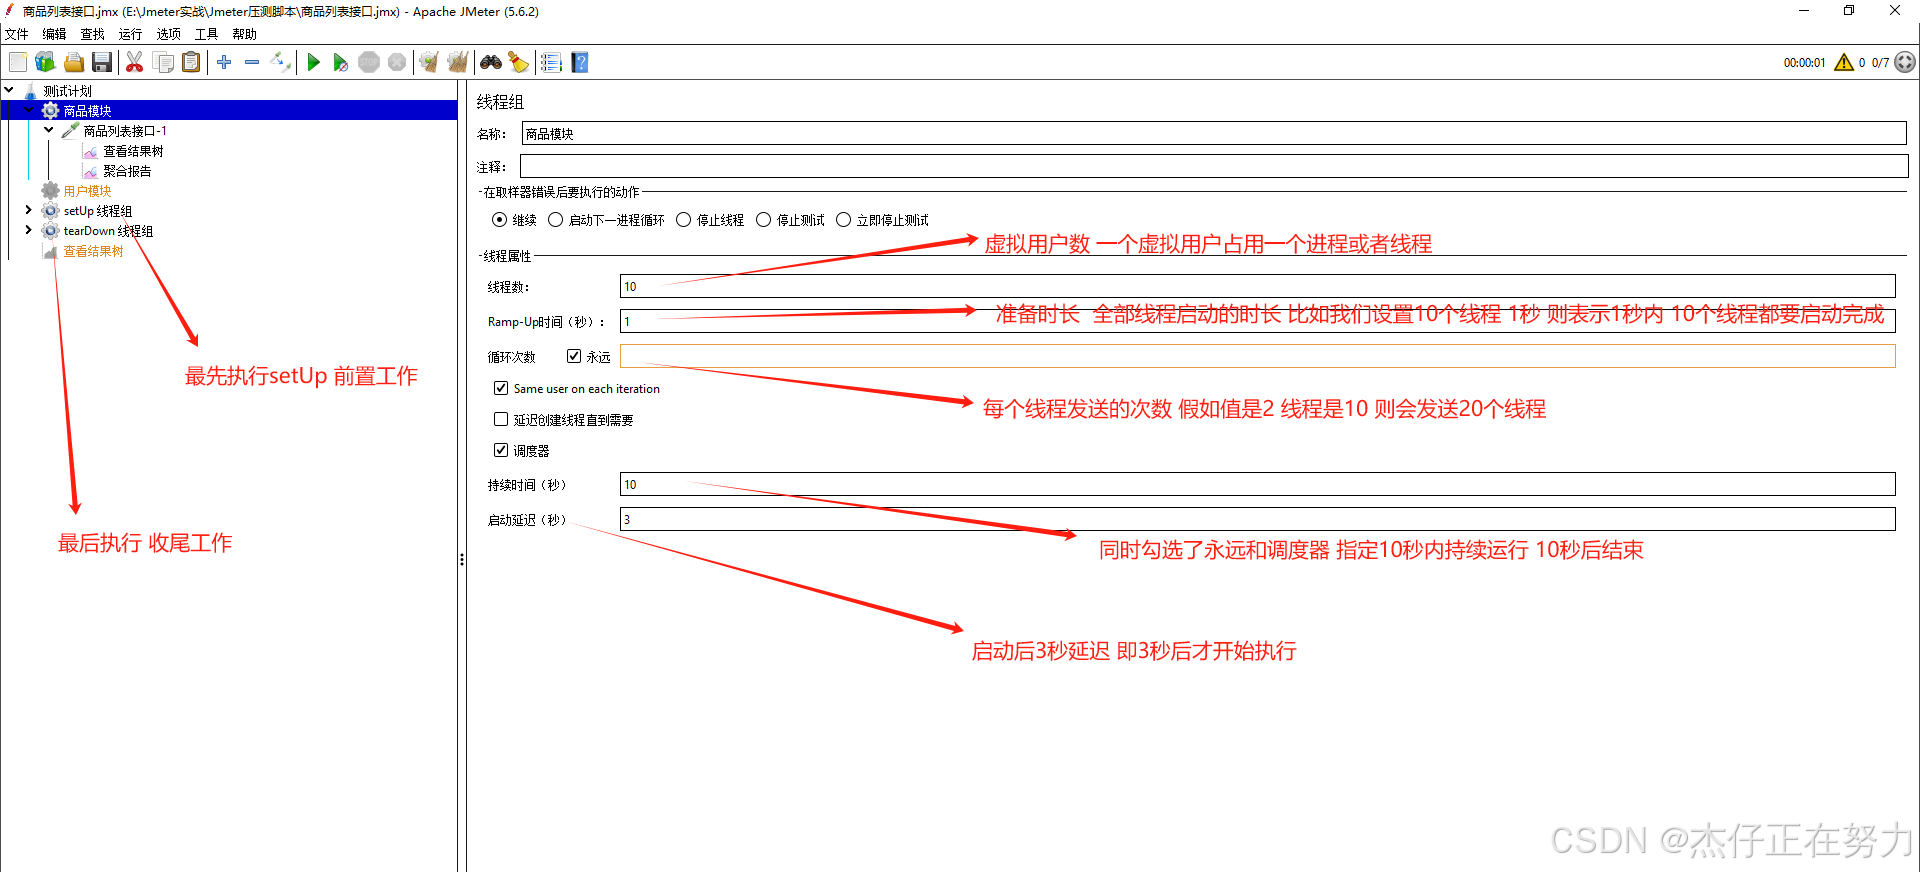Click the grey Shutdown X icon
1920x872 pixels.
397,62
